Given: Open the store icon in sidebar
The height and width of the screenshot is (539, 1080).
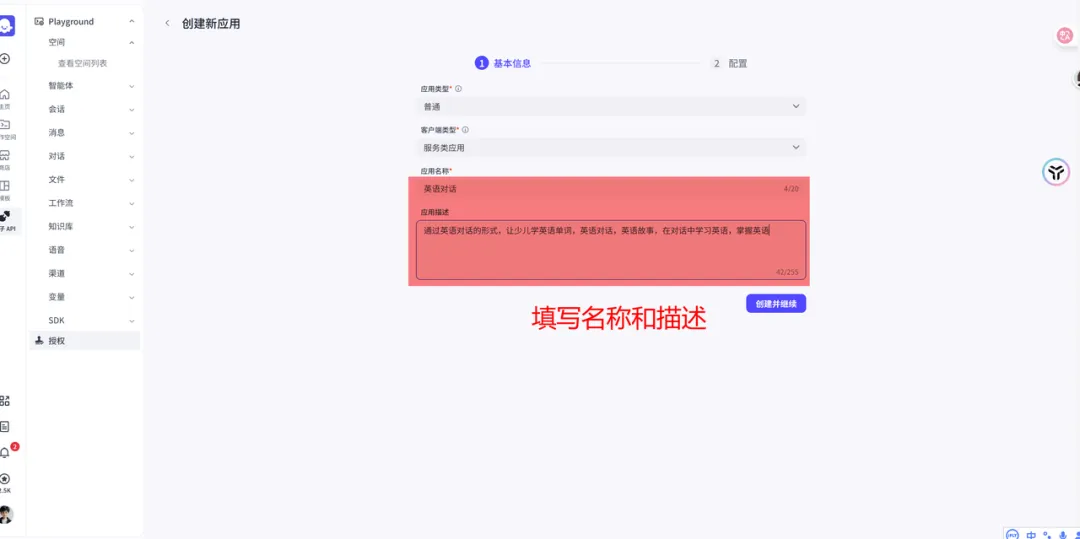Looking at the screenshot, I should [x=5, y=155].
